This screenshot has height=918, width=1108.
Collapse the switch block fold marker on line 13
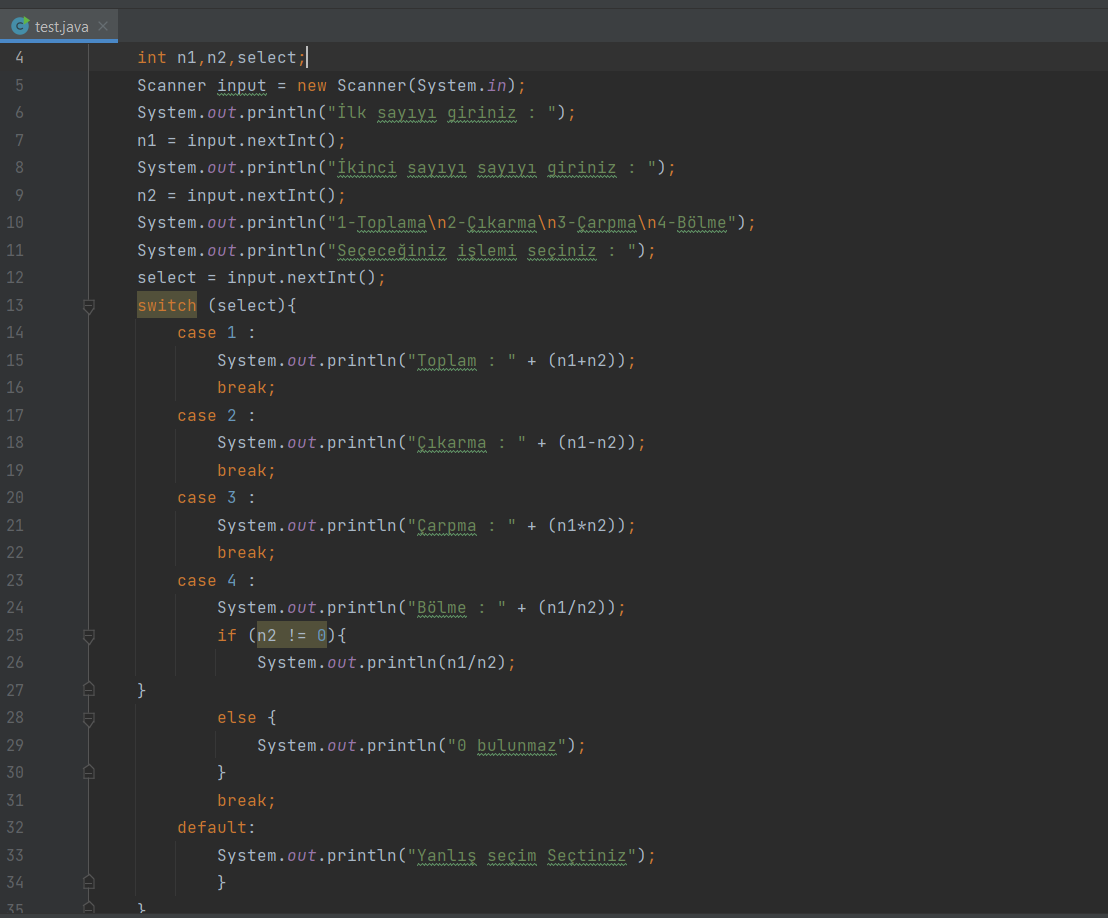click(89, 306)
